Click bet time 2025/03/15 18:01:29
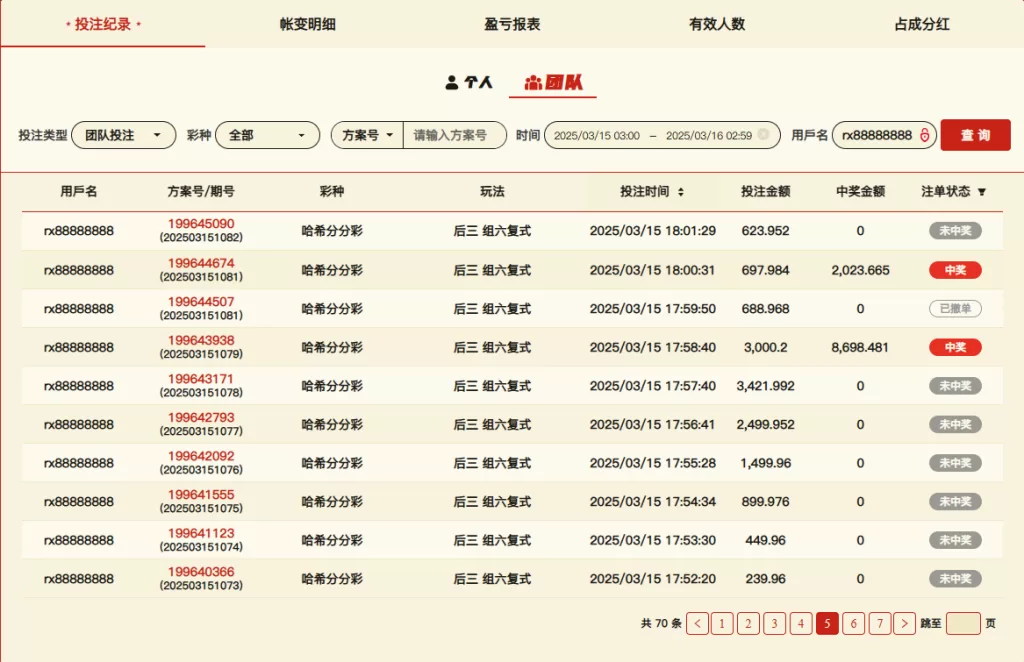Viewport: 1024px width, 662px height. coord(652,230)
